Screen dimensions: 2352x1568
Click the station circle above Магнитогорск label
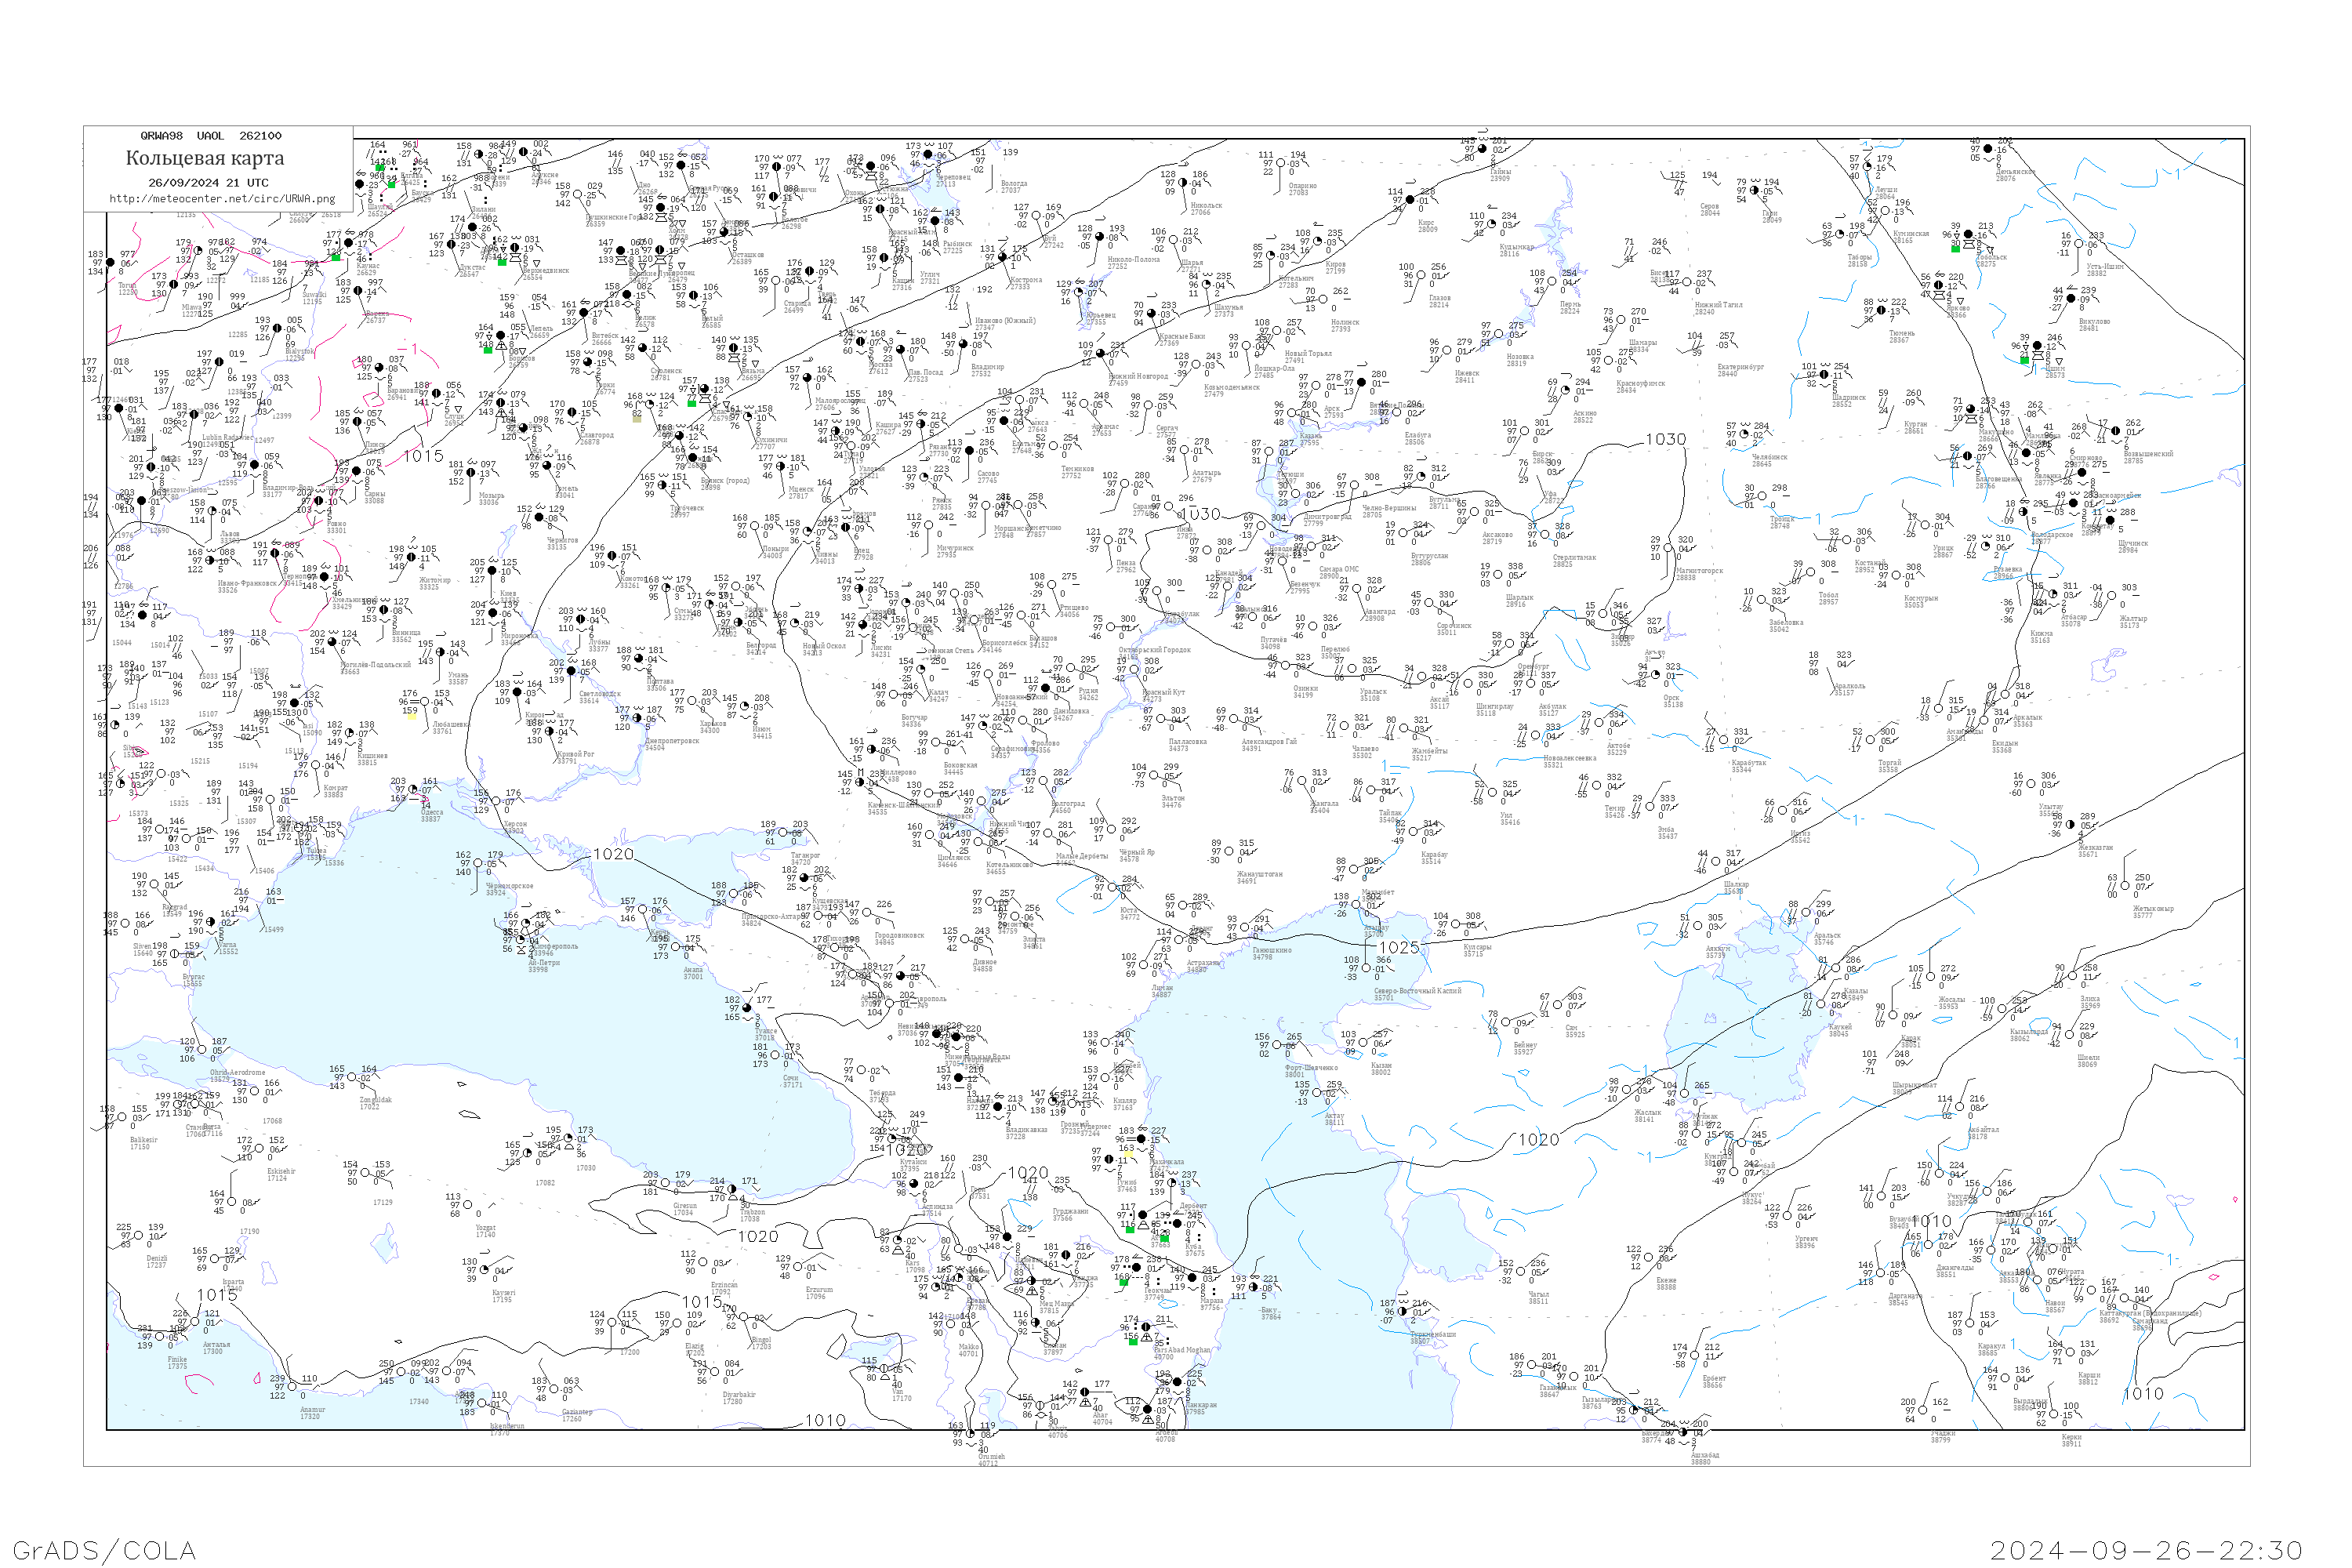click(1670, 548)
